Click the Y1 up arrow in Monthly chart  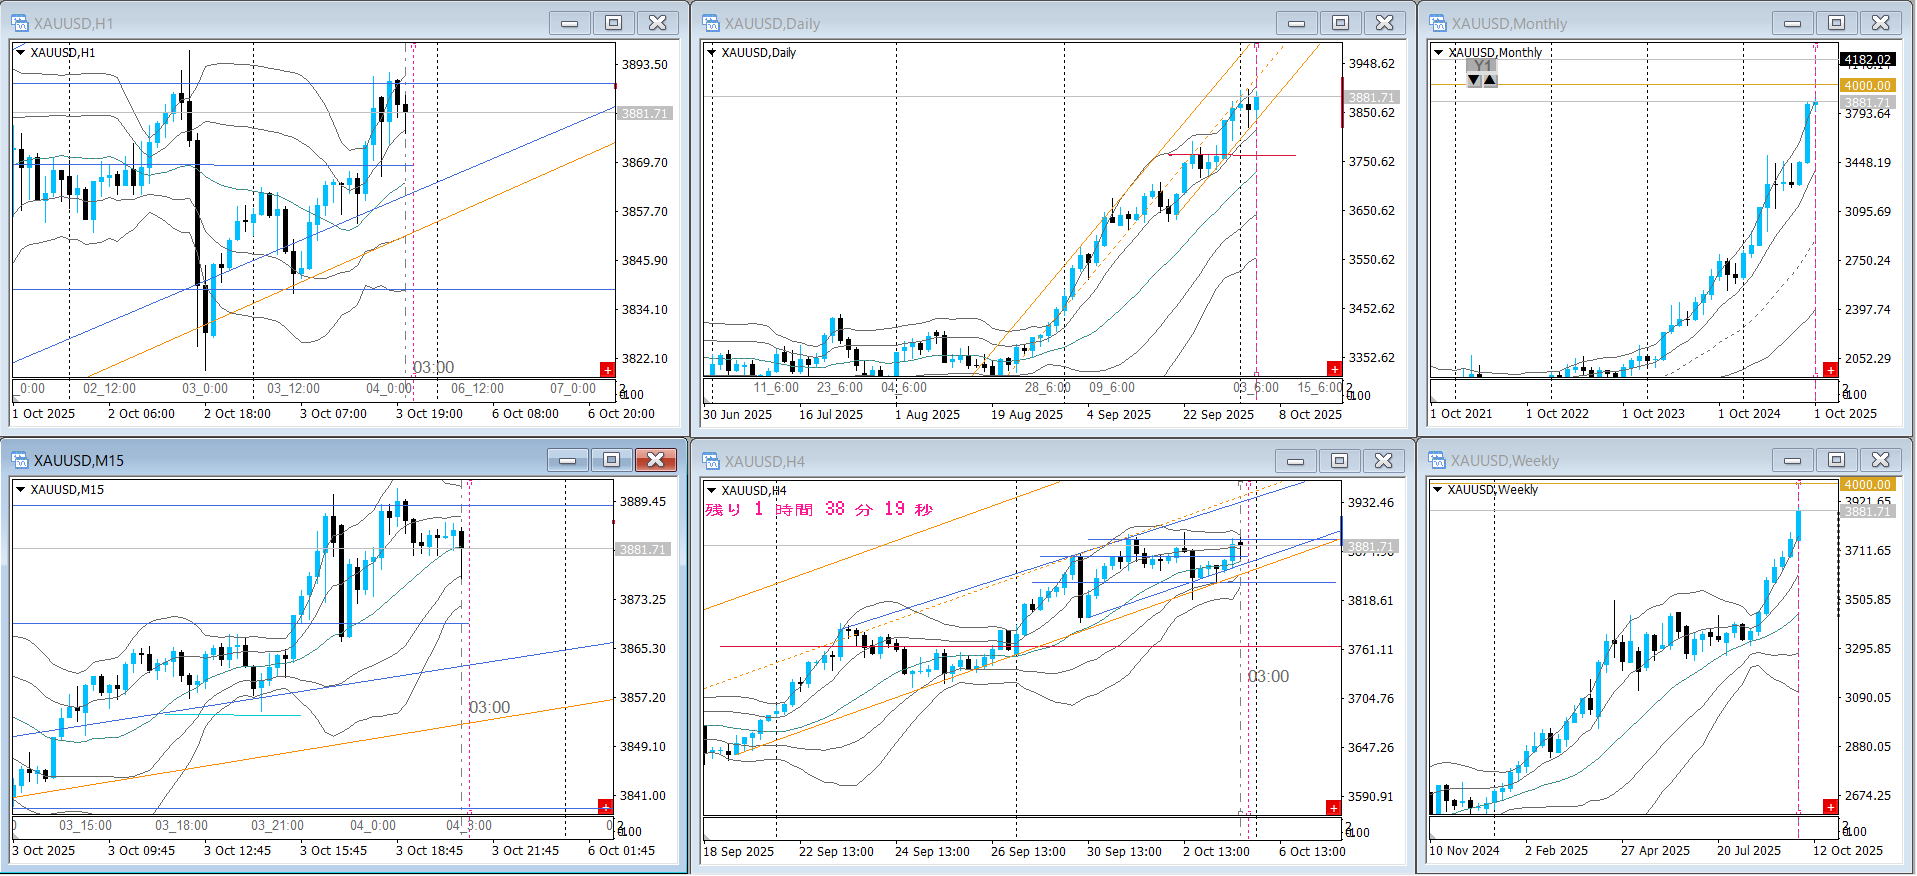pyautogui.click(x=1490, y=80)
